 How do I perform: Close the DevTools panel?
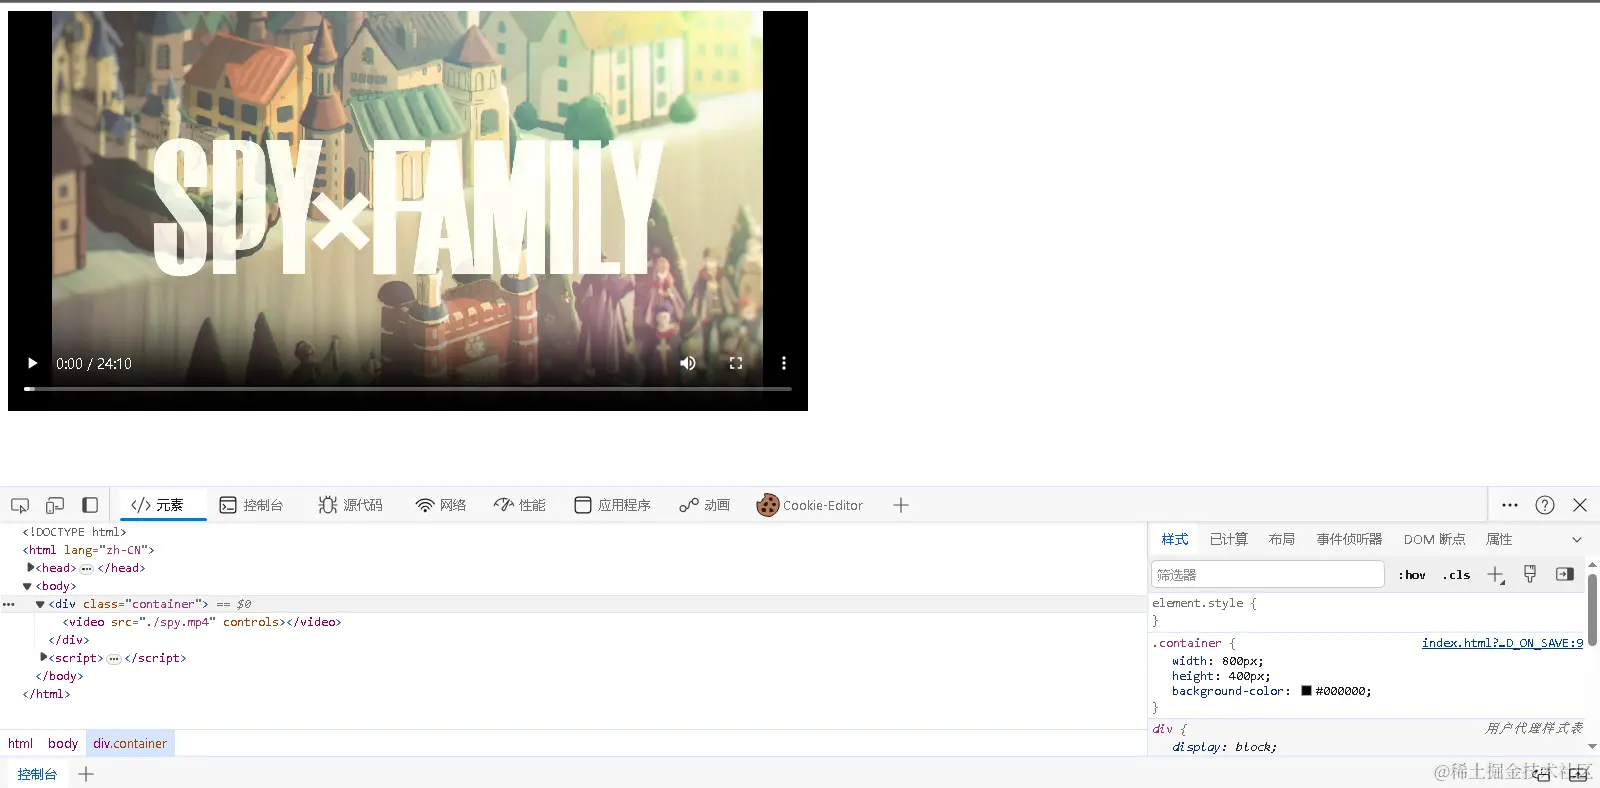click(1580, 505)
